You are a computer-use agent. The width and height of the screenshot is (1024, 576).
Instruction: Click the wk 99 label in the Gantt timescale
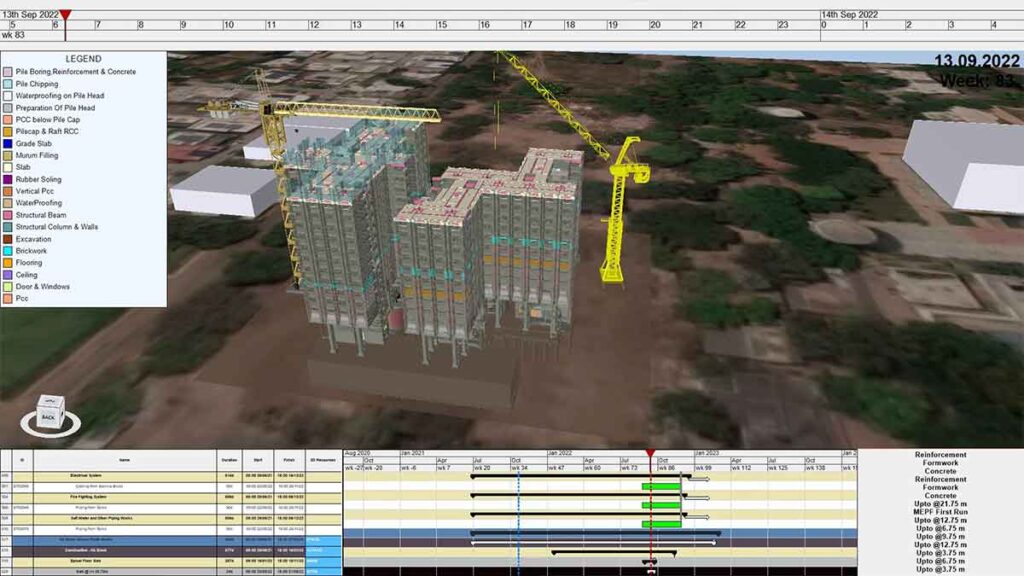coord(703,468)
